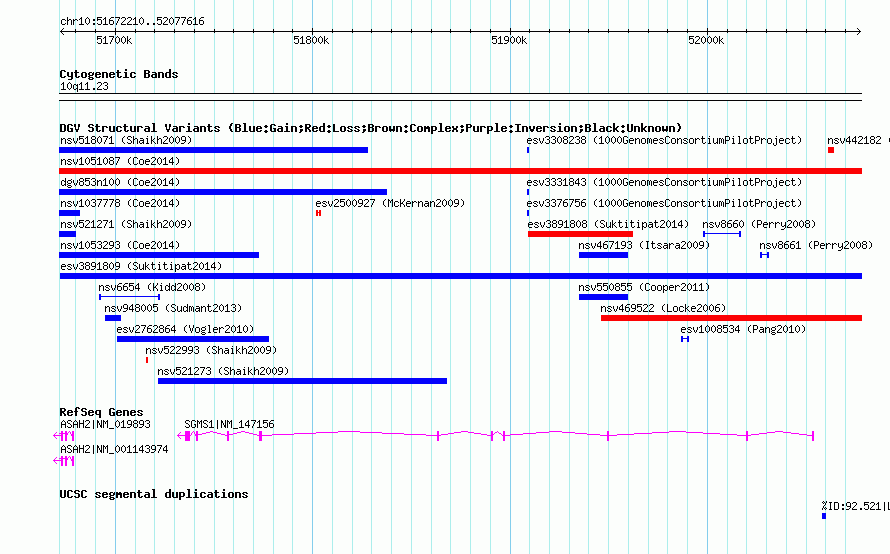Select the nsv1053293 (Coe2014) blue bar

click(159, 255)
